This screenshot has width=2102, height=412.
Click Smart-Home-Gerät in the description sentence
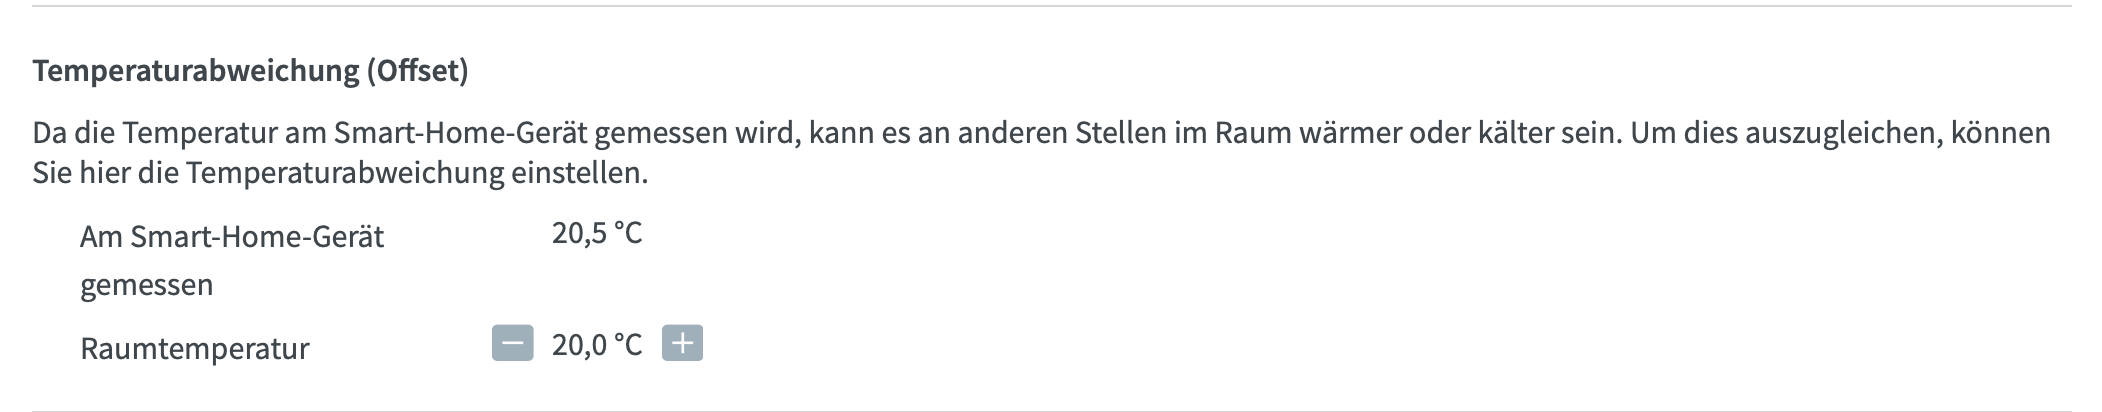click(x=461, y=132)
